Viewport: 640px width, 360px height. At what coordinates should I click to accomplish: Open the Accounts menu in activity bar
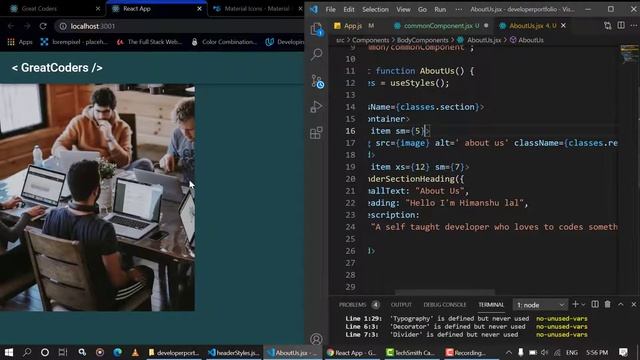click(x=316, y=339)
